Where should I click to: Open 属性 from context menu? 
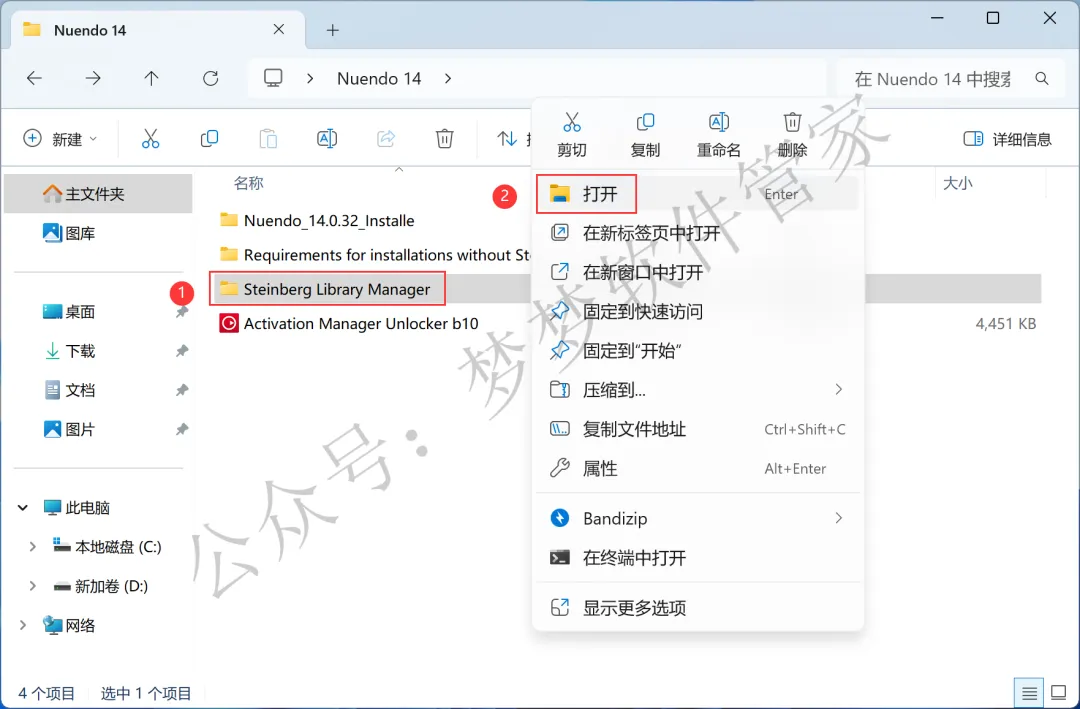[x=697, y=469]
